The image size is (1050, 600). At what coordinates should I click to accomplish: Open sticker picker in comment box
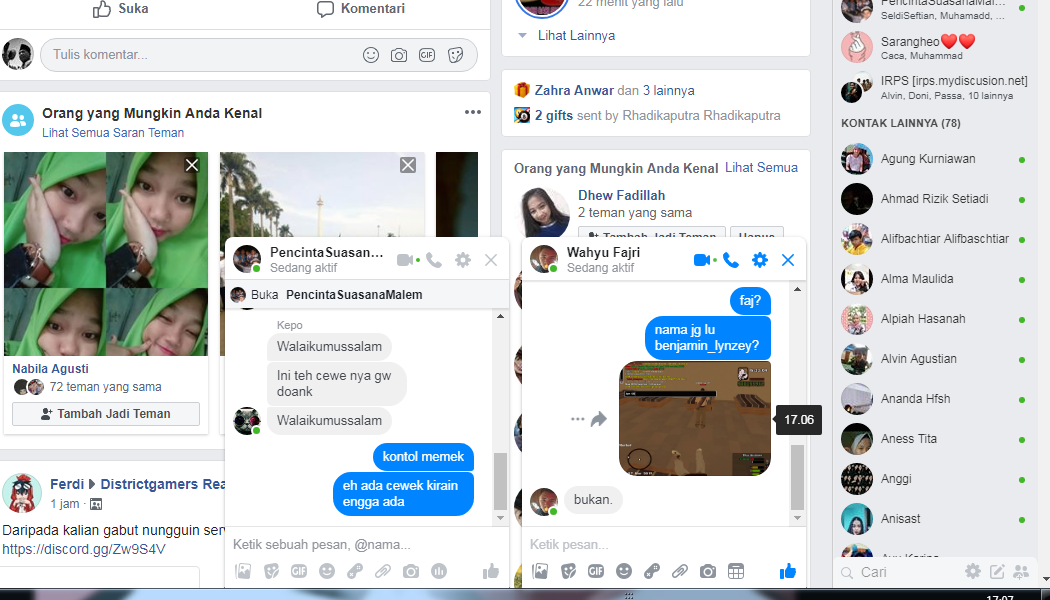456,55
